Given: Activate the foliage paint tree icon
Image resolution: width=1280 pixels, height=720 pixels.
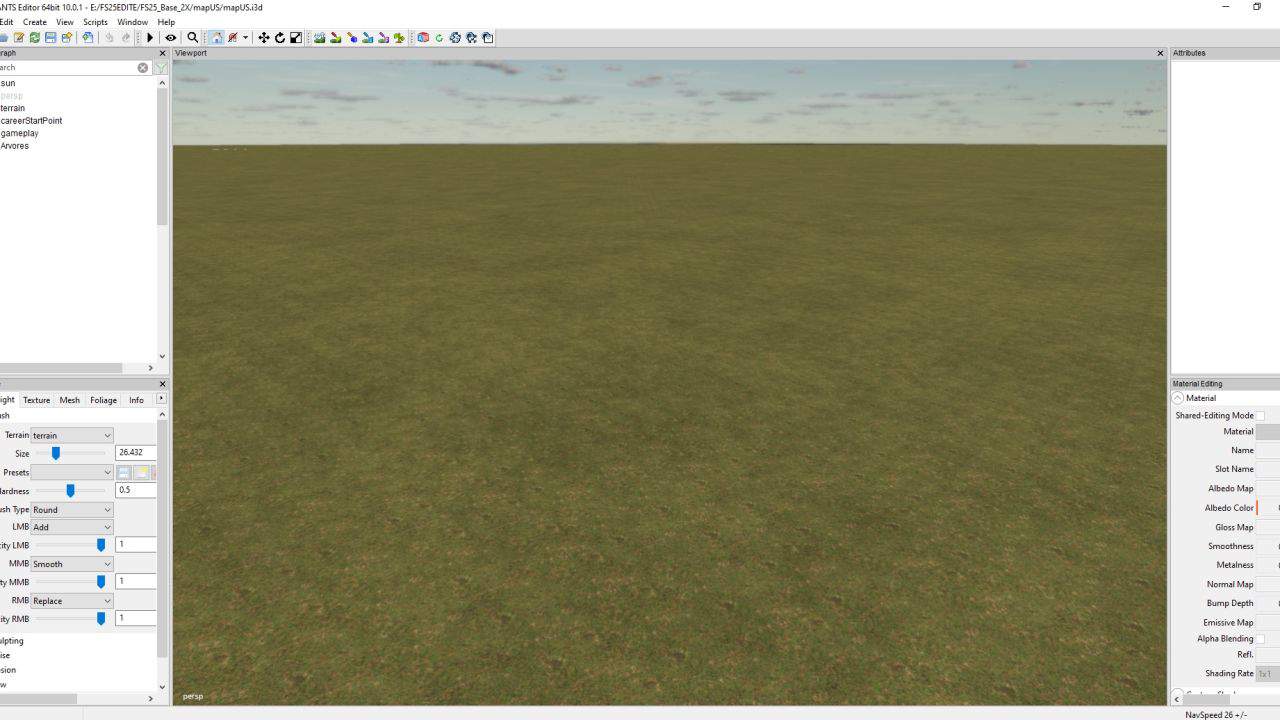Looking at the screenshot, I should point(399,38).
